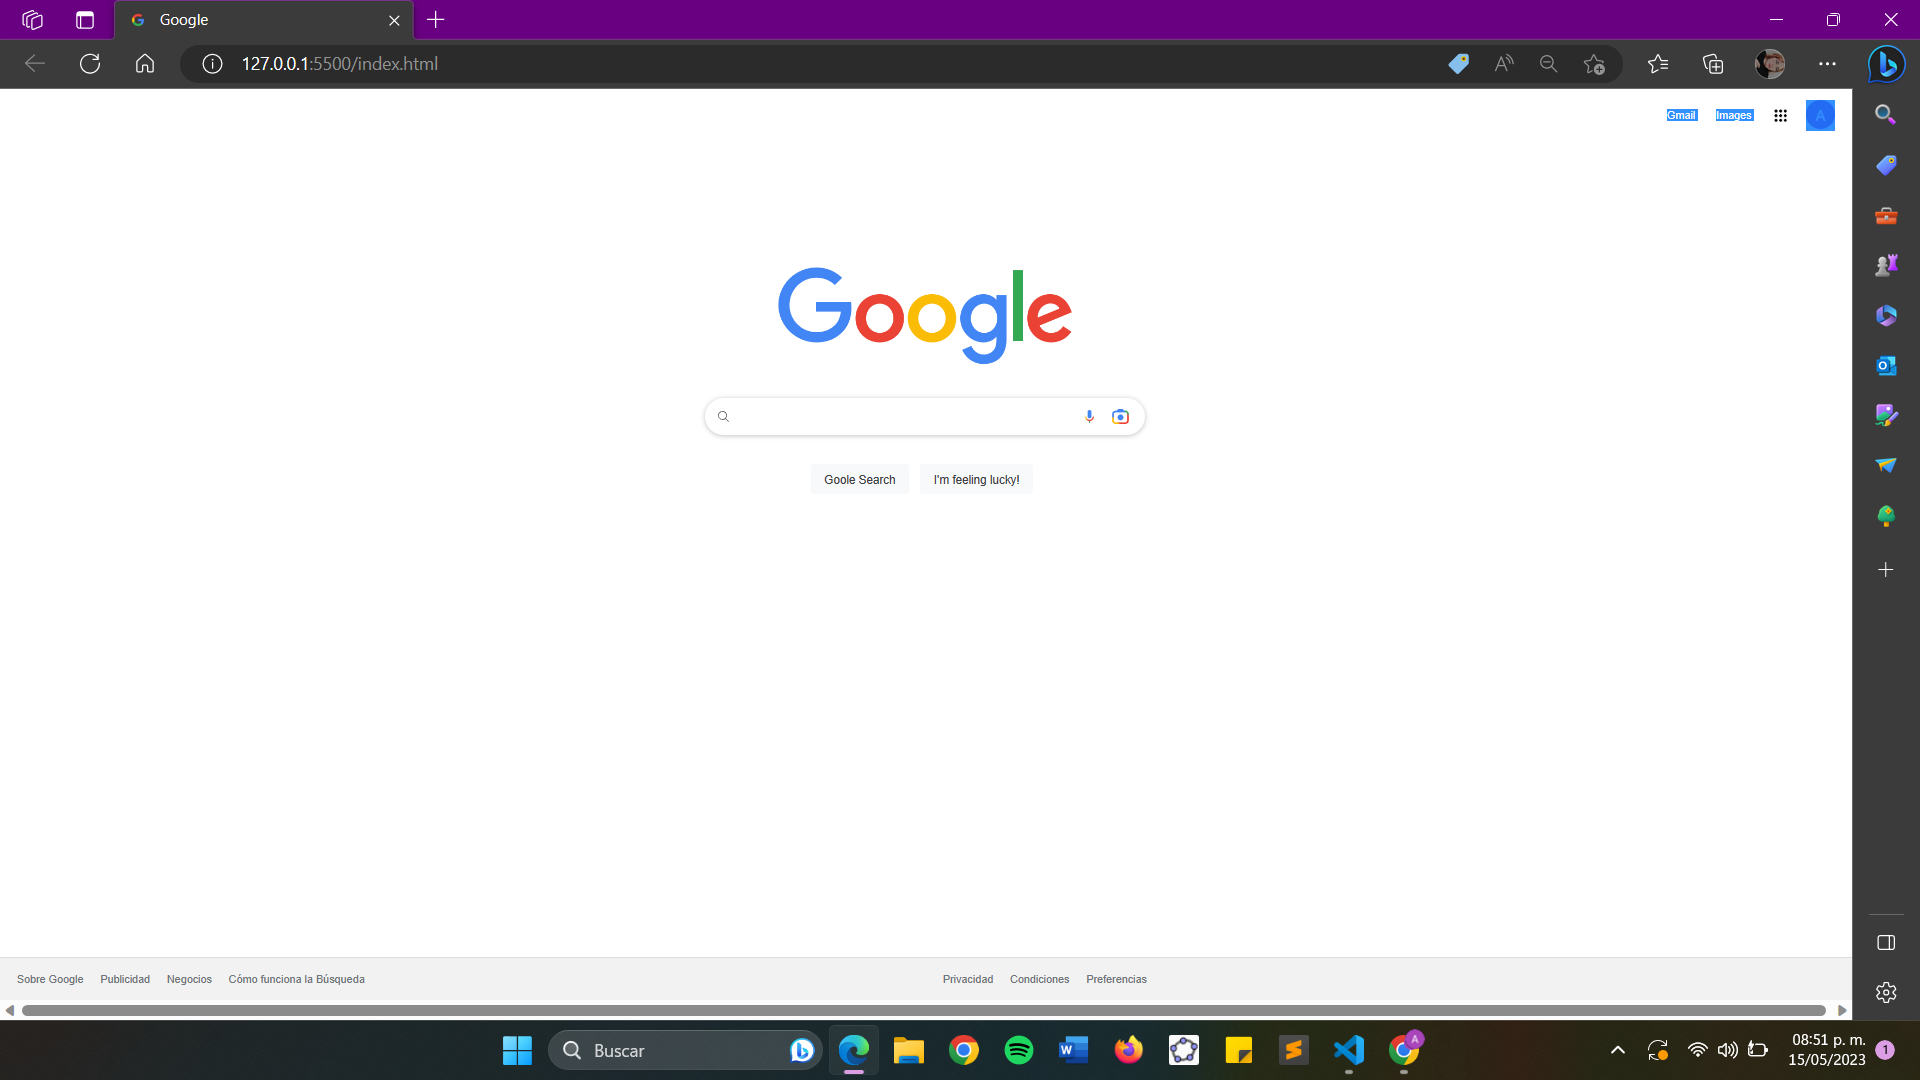Open Edge Settings and more menu

1829,63
